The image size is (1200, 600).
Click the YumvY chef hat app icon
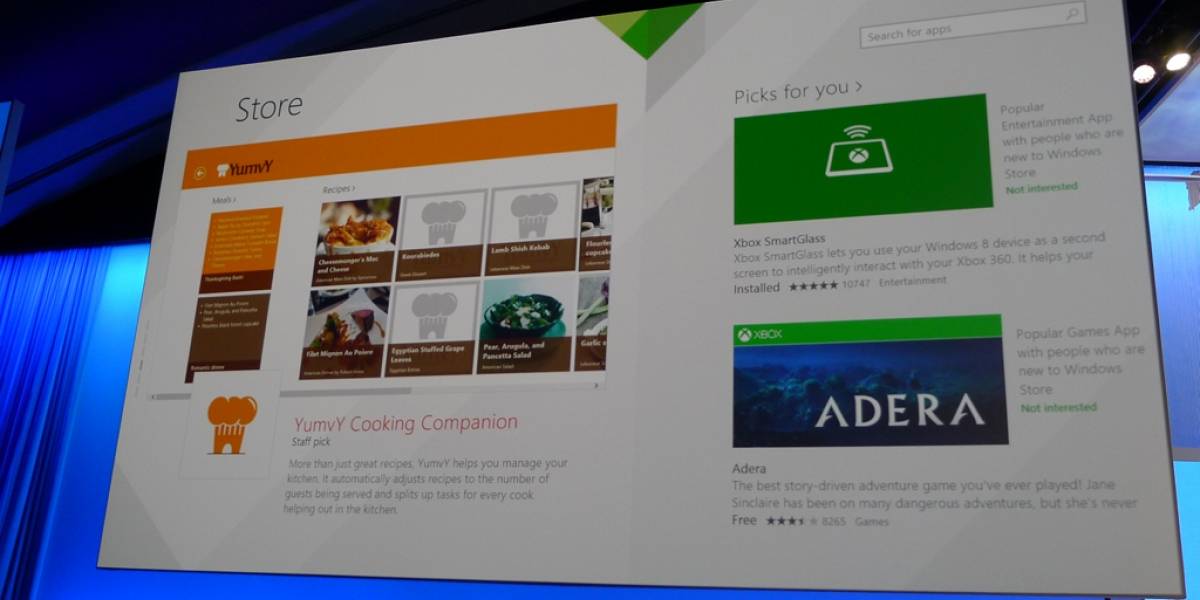pos(231,424)
